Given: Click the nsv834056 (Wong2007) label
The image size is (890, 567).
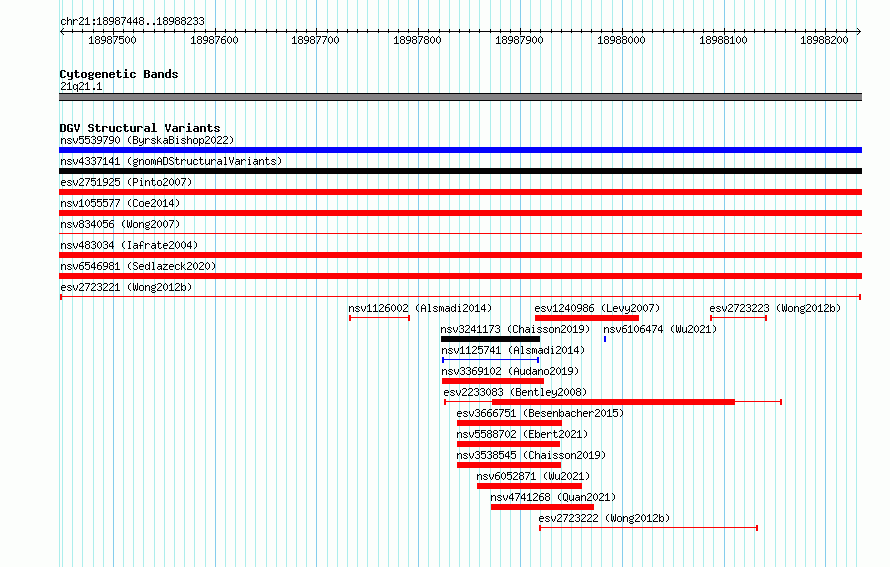Looking at the screenshot, I should 120,224.
